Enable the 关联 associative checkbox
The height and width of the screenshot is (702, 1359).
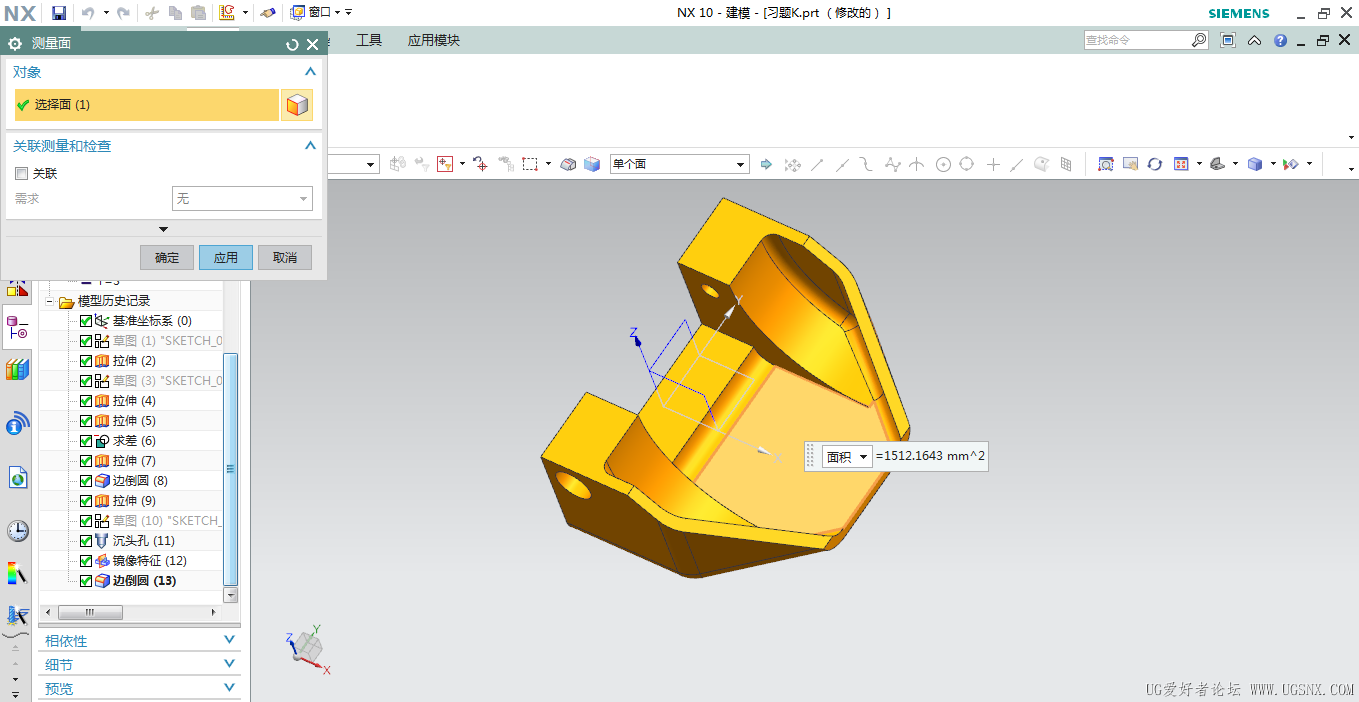[22, 174]
